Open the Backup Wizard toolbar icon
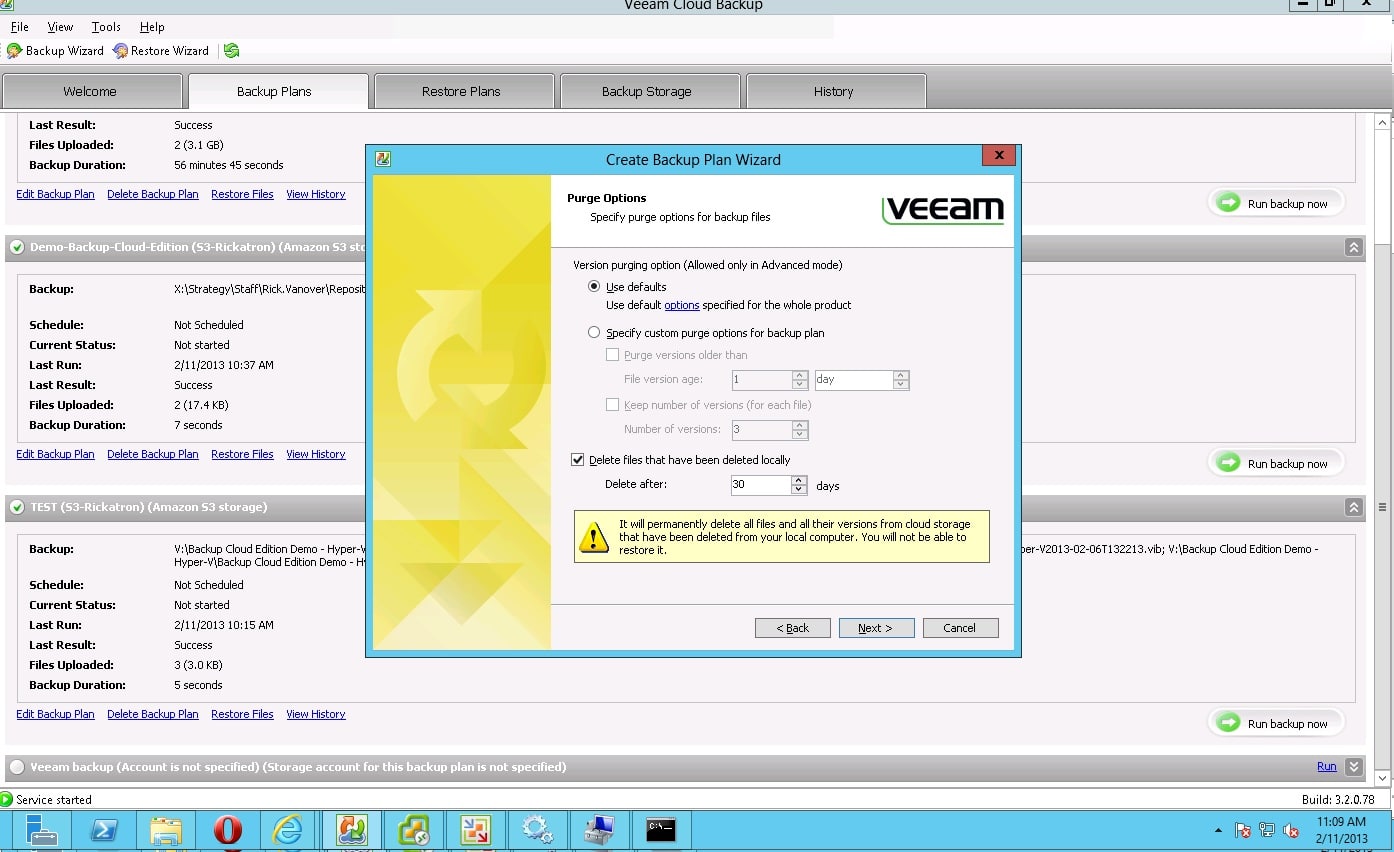 55,51
